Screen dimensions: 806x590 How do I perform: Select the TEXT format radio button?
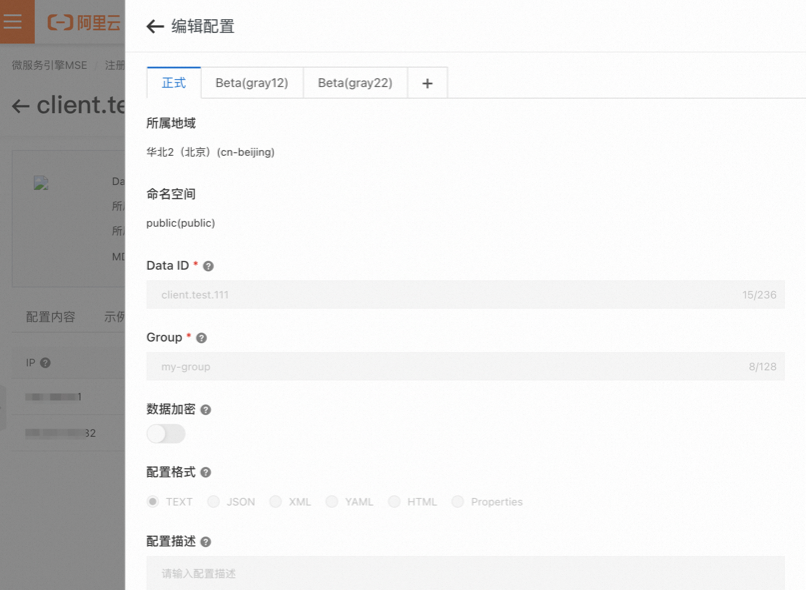(x=153, y=502)
